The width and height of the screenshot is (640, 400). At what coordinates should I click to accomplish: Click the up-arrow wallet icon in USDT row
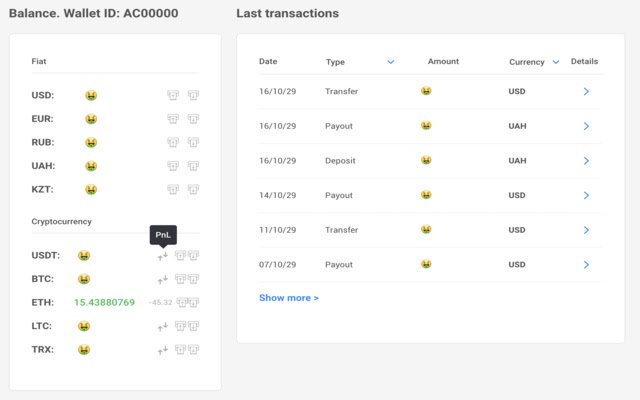pos(180,256)
